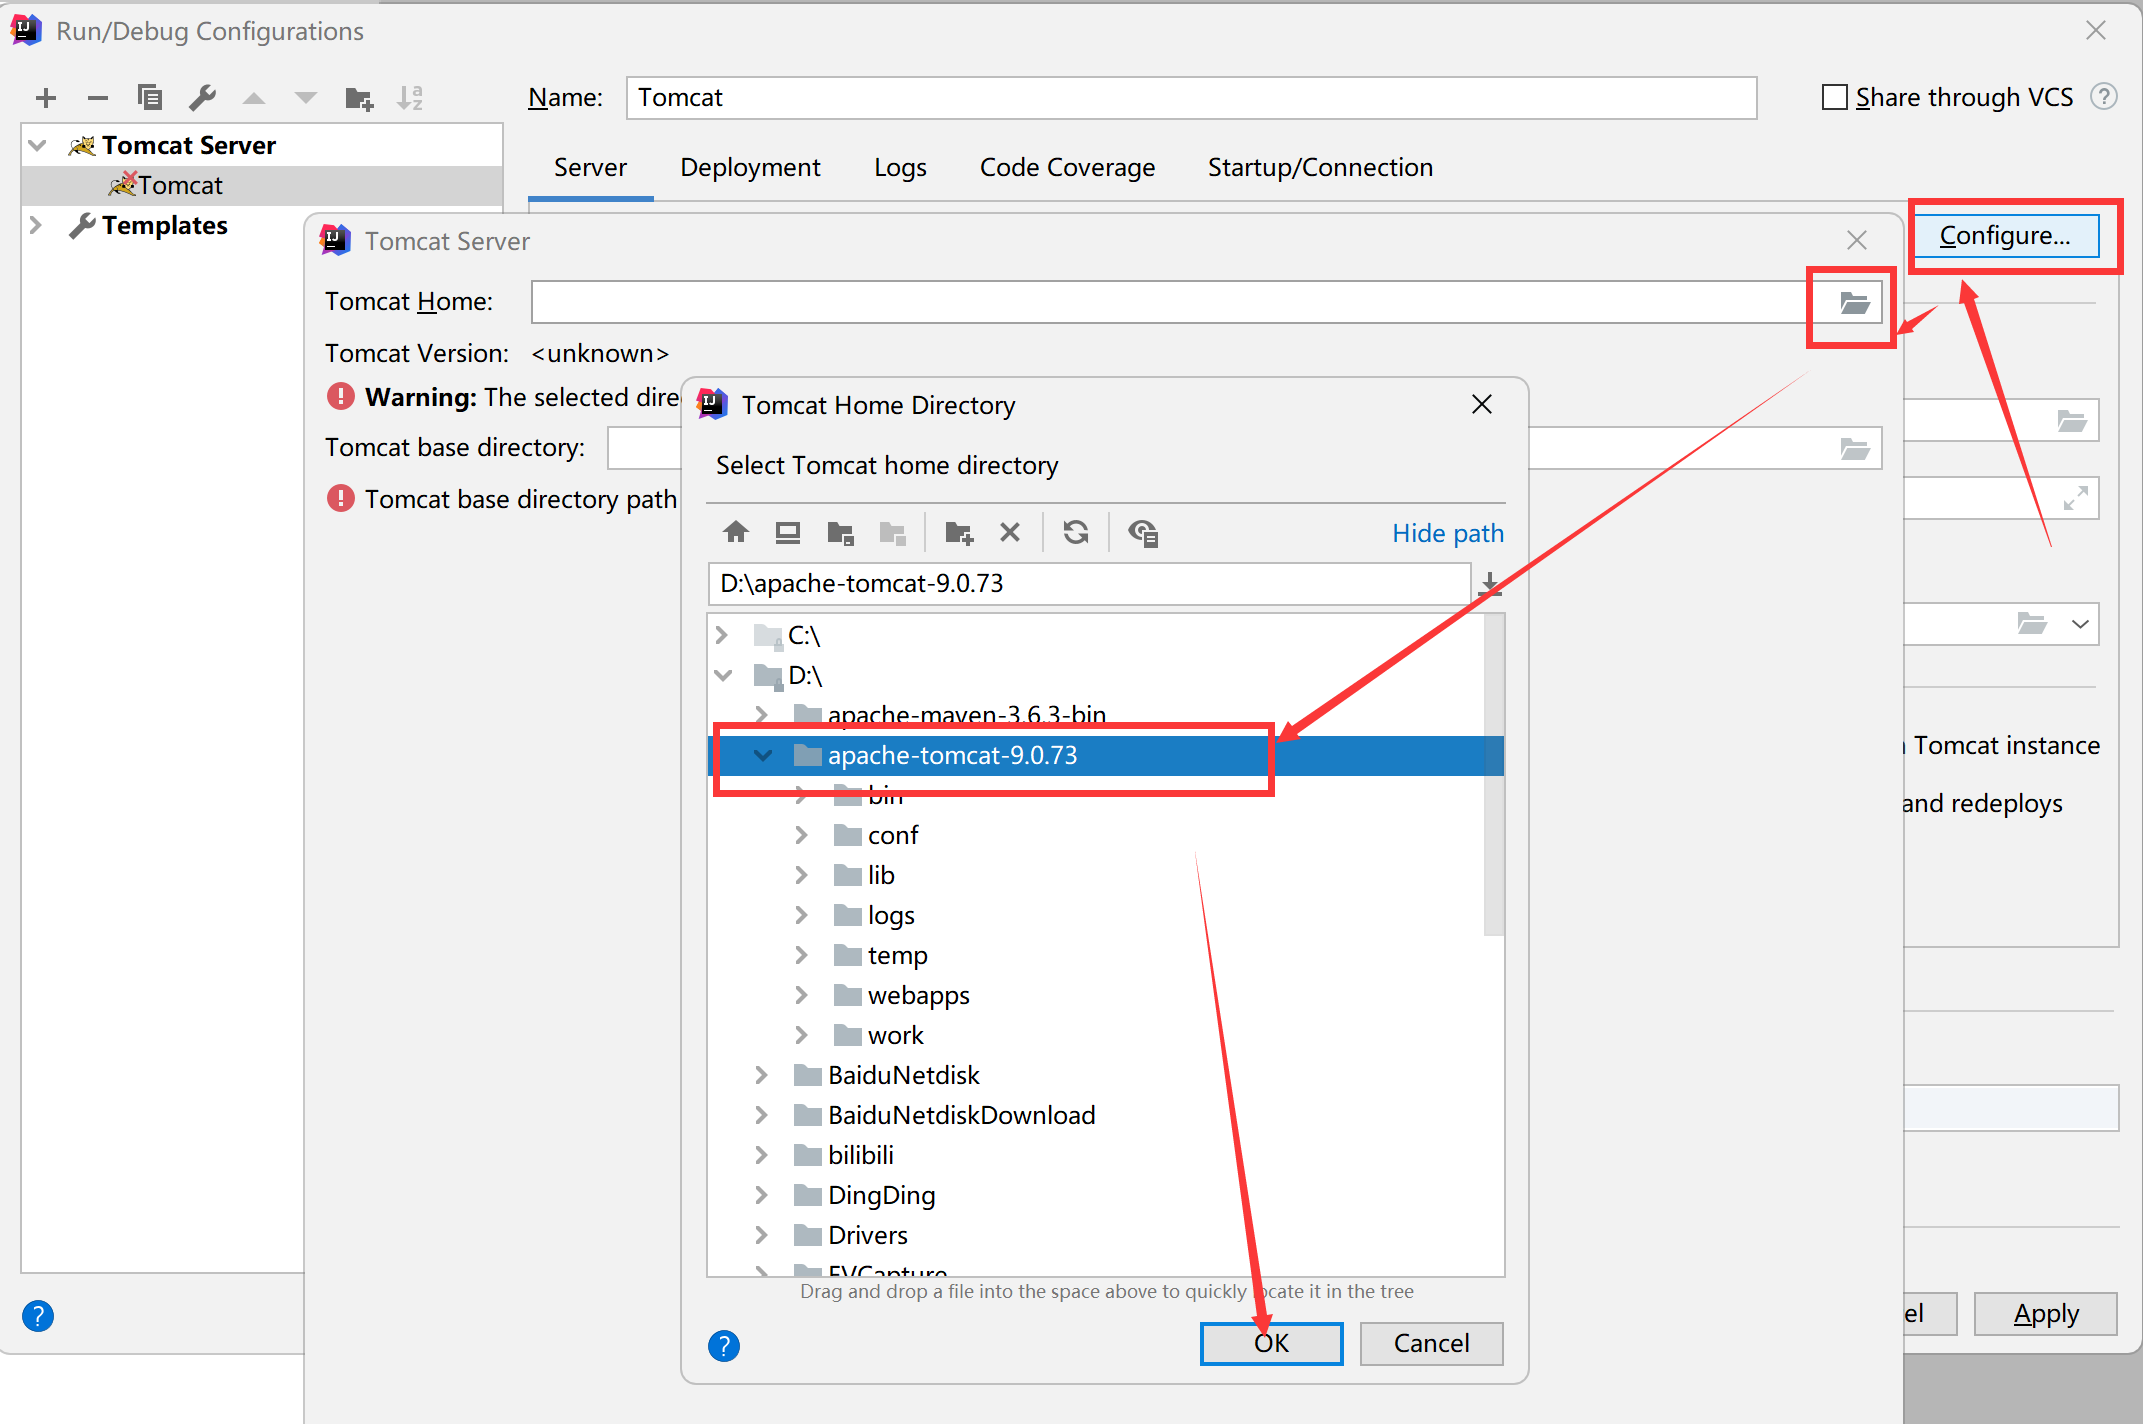Open help for Tomcat Home Directory dialog

(724, 1346)
